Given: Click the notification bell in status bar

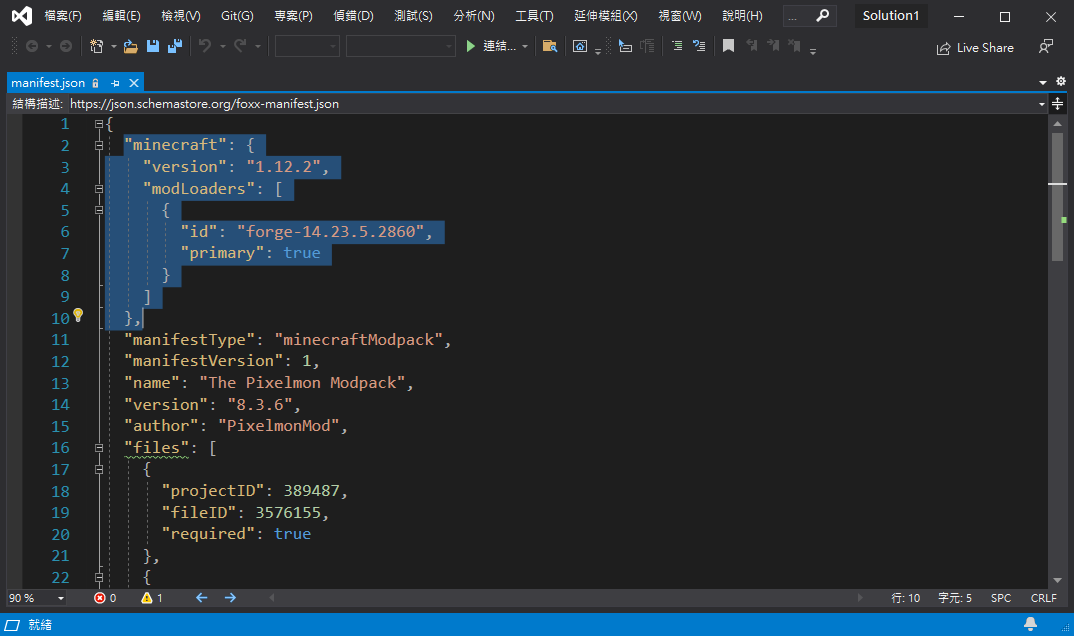Looking at the screenshot, I should (1030, 624).
